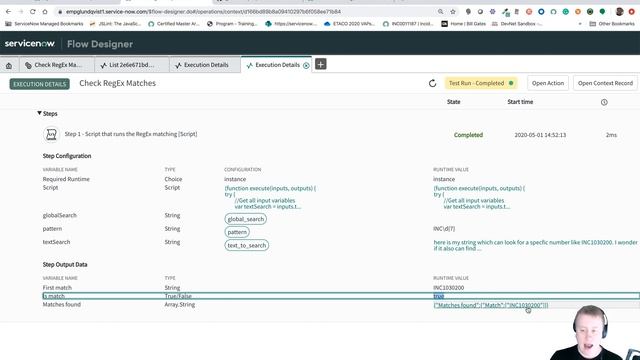Click the Test Run - Completed status badge
Image resolution: width=640 pixels, height=360 pixels.
point(481,83)
